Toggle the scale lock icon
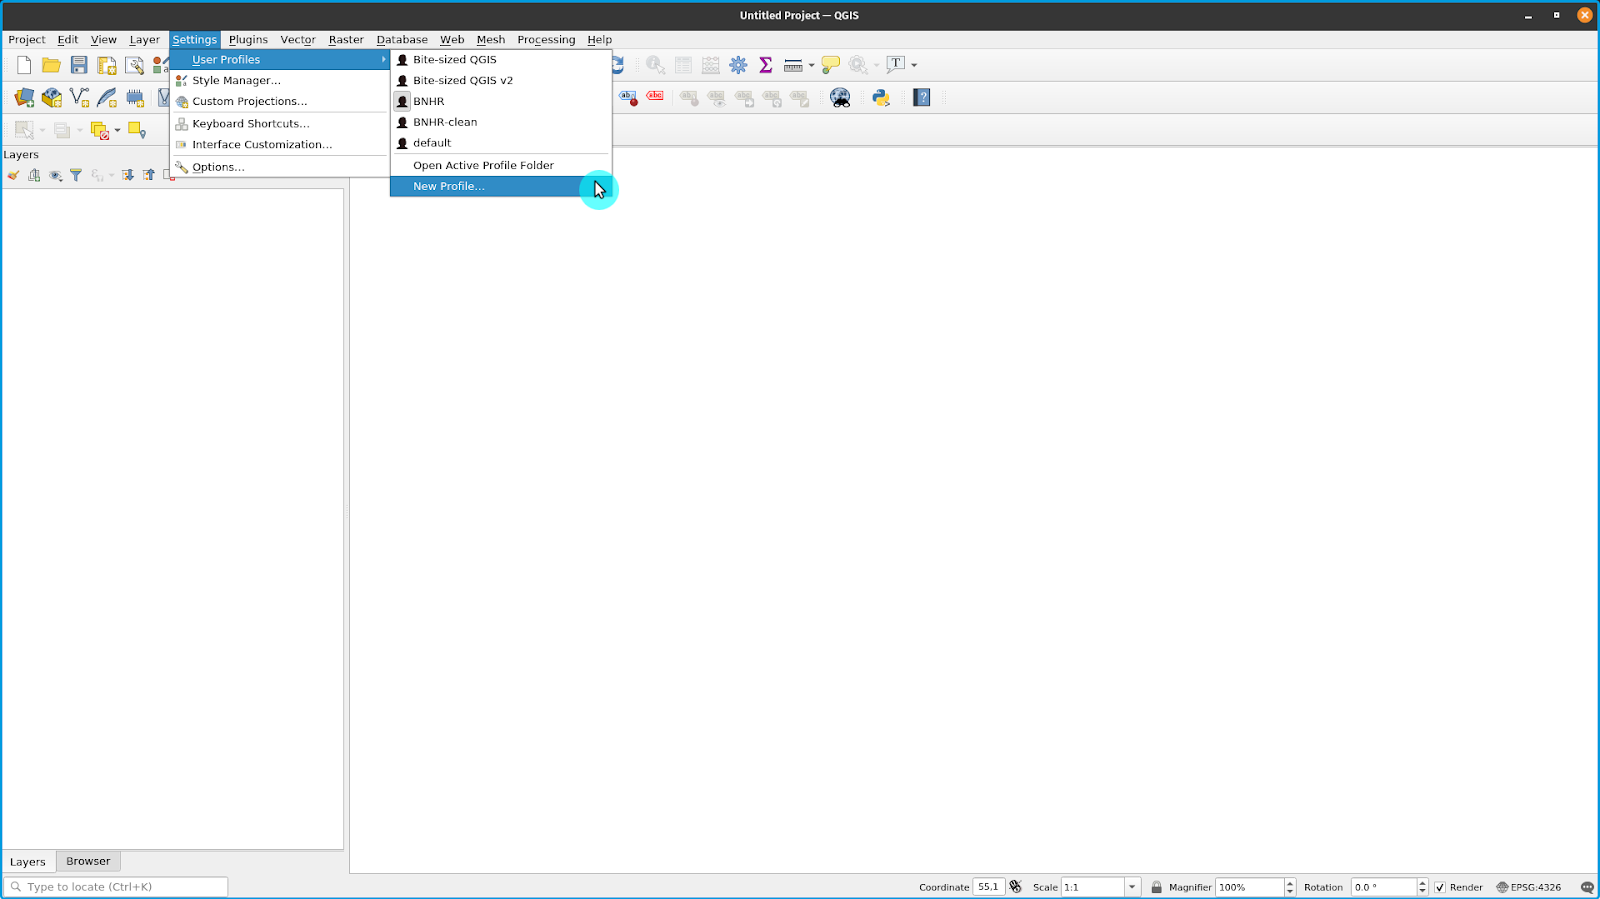 pos(1156,887)
